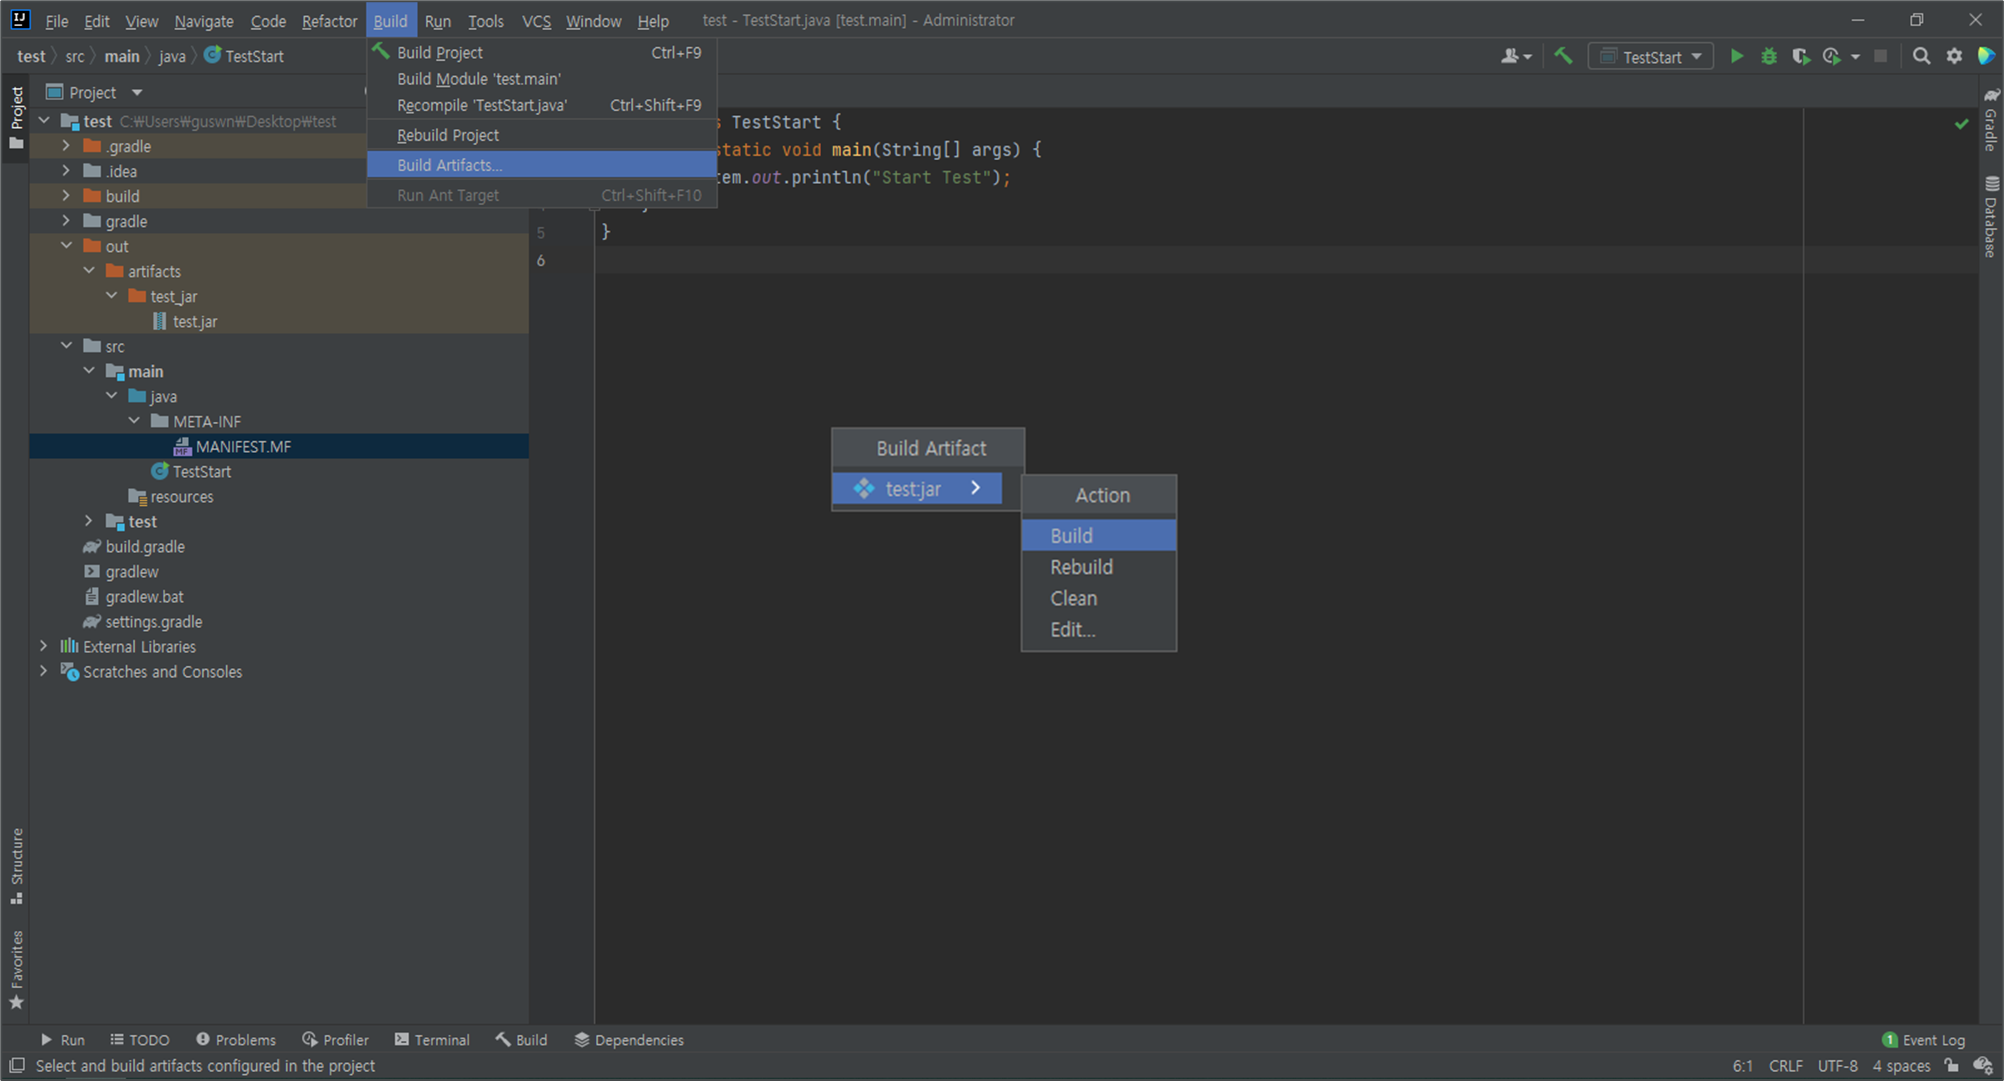Choose Build in the Action popup
The image size is (2004, 1081).
(1098, 535)
